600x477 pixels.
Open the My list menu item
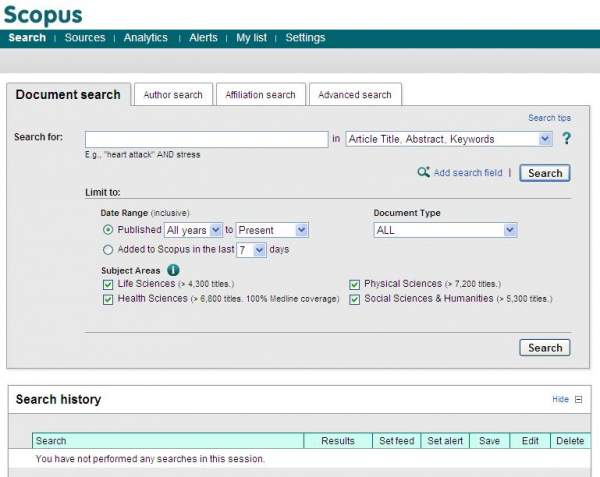(x=251, y=37)
